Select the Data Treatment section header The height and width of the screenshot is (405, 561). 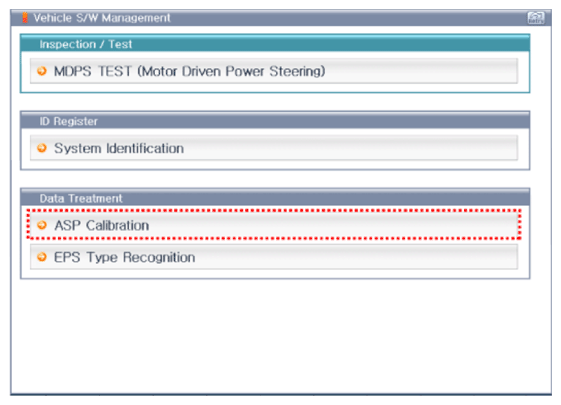275,198
